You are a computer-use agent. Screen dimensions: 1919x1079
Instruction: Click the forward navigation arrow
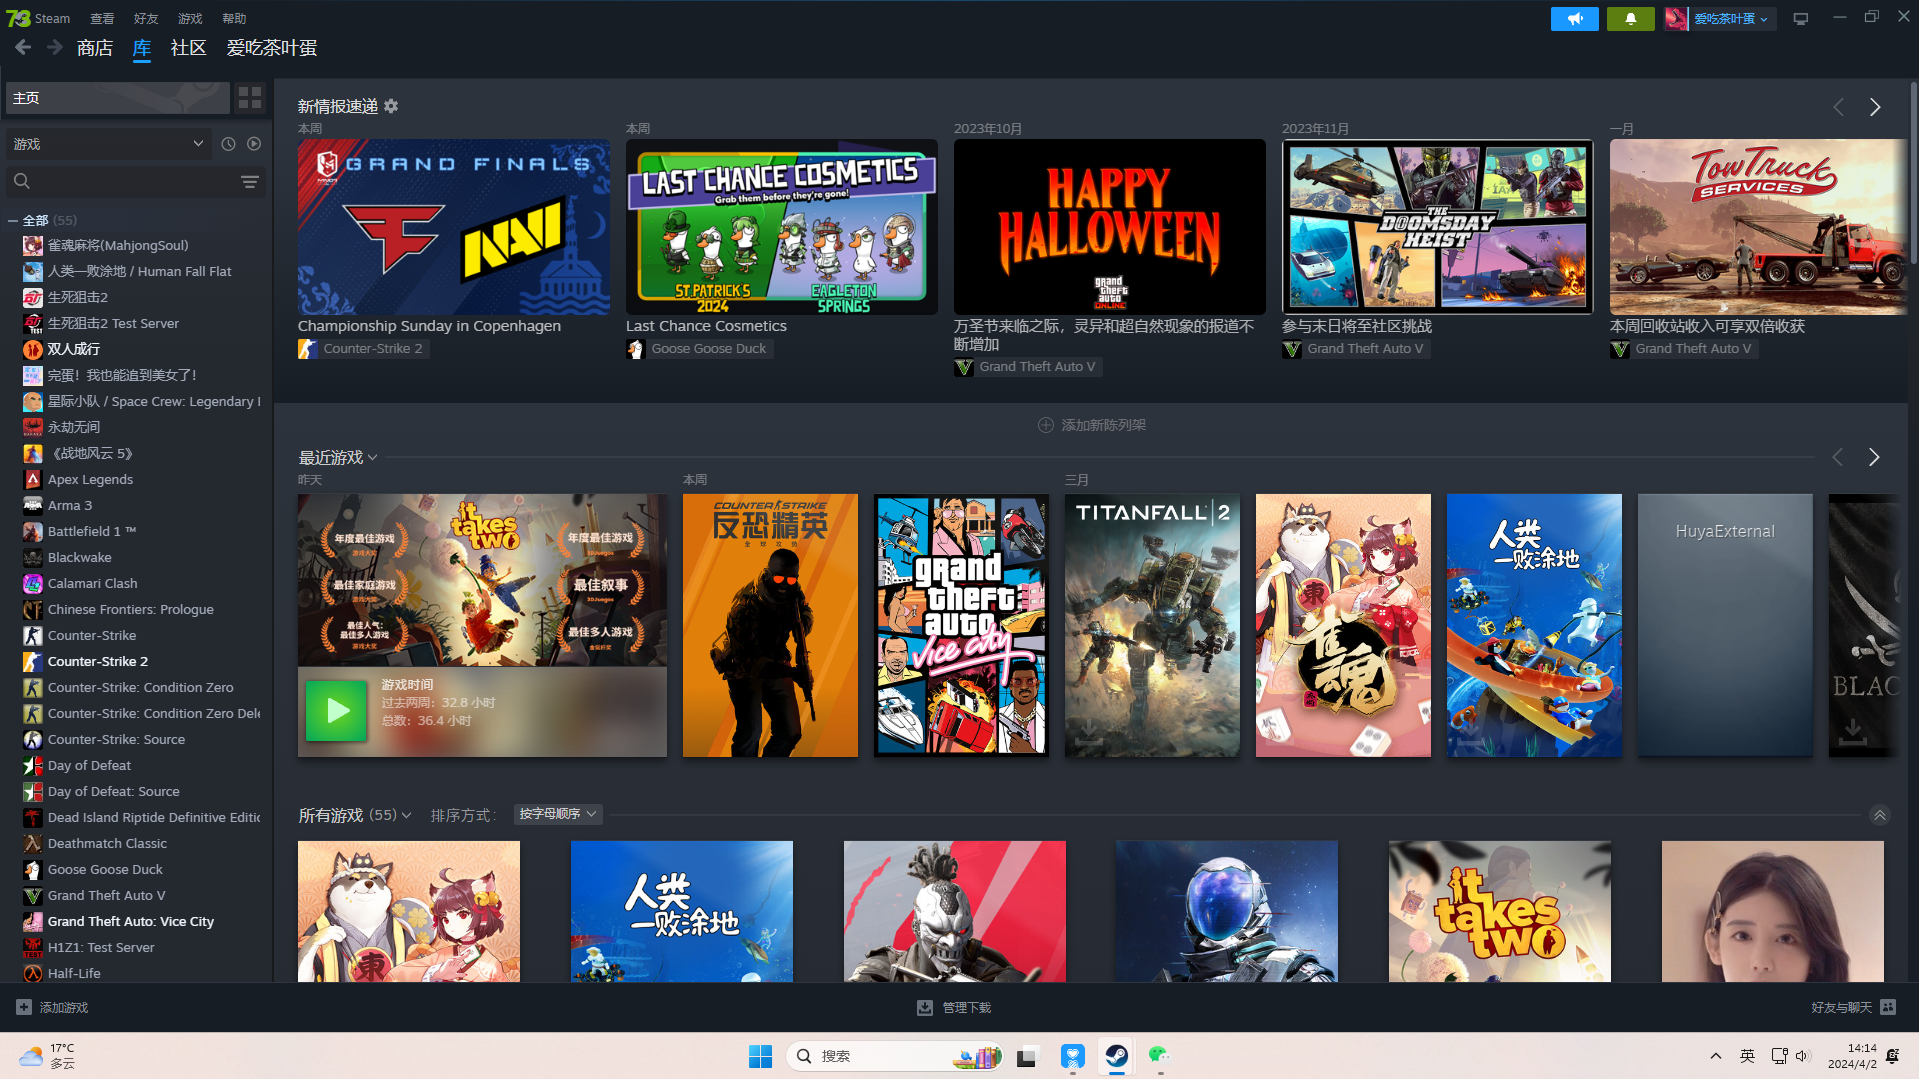tap(55, 48)
